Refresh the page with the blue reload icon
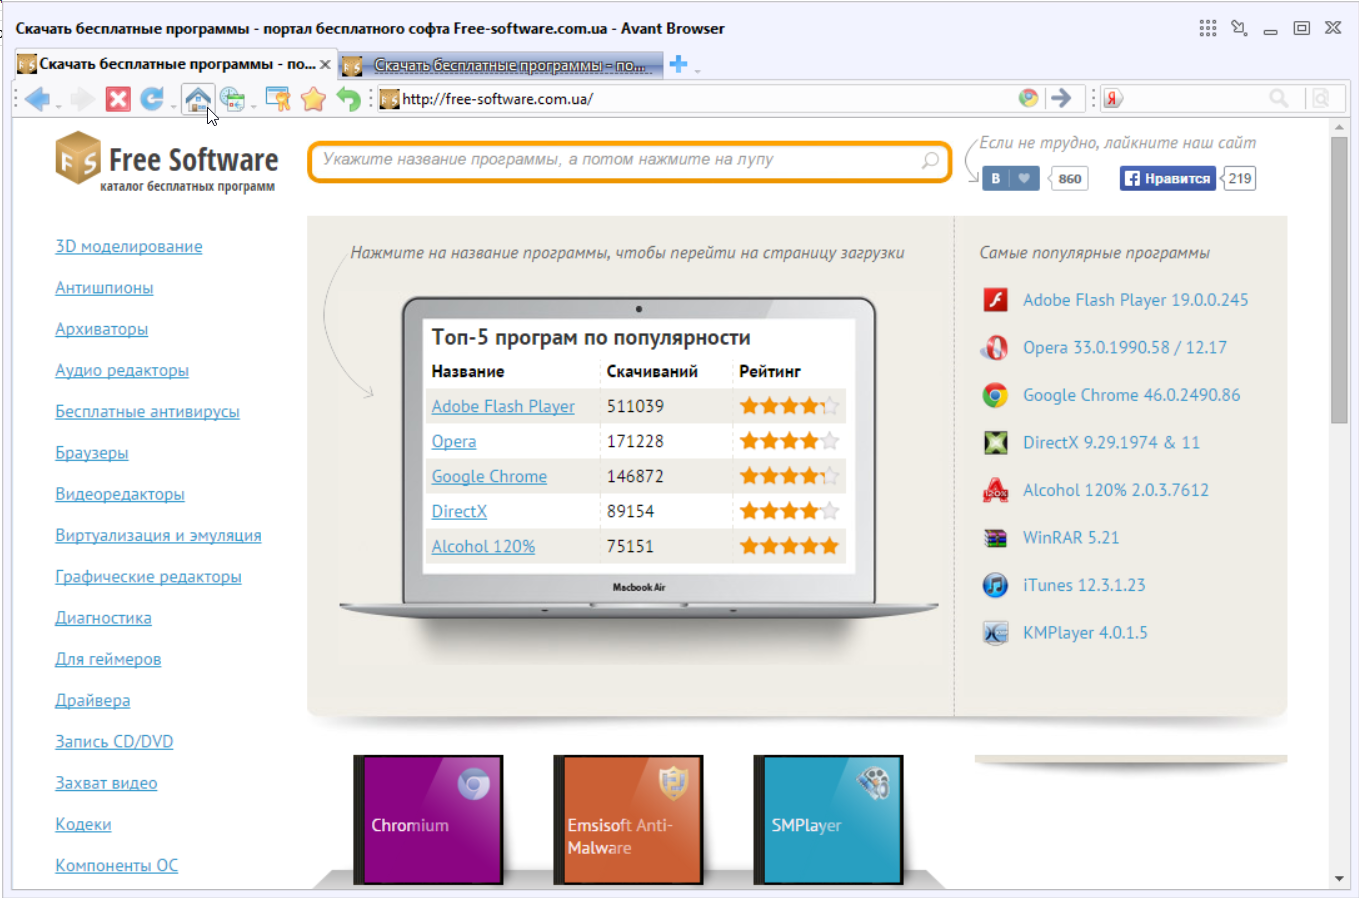Viewport: 1359px width, 898px height. coord(151,99)
